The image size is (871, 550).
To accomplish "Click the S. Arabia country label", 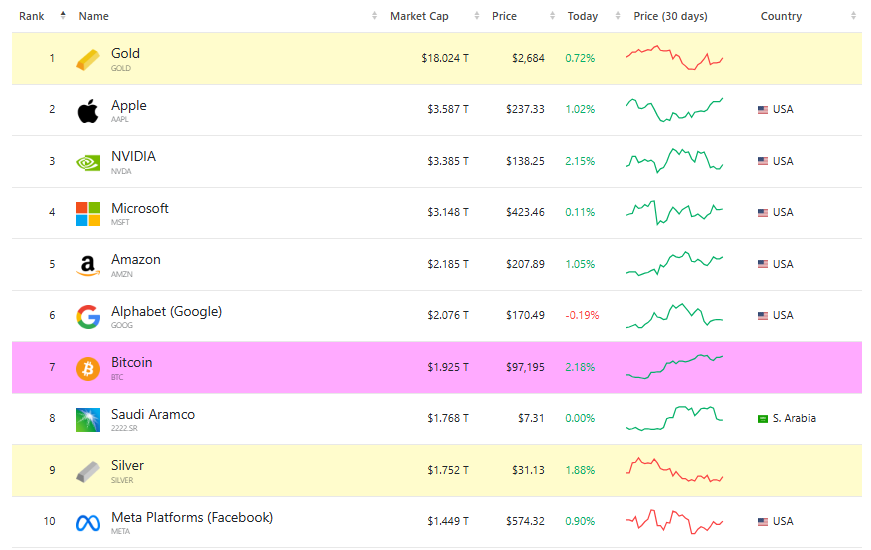I will coord(794,418).
